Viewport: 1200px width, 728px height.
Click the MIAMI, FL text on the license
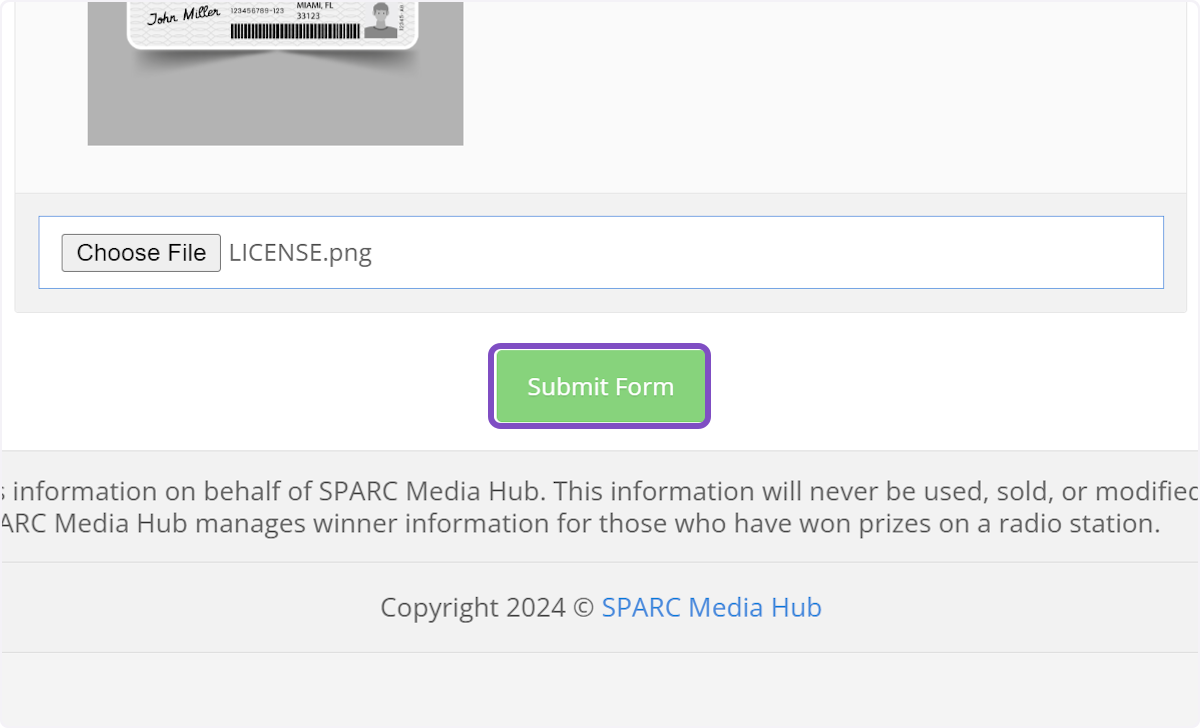pos(314,6)
